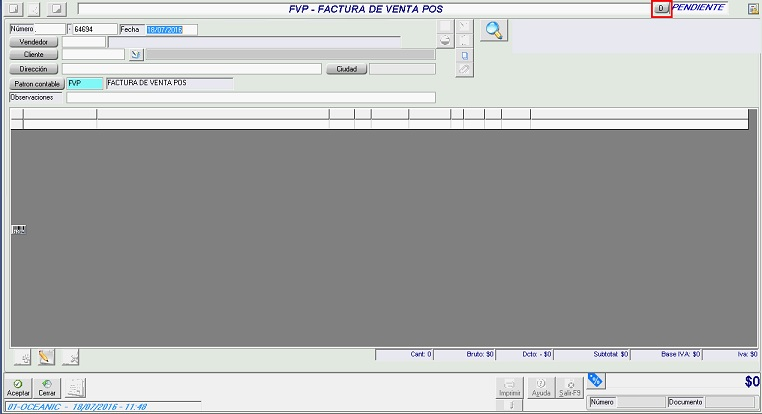The width and height of the screenshot is (762, 414).
Task: Click the document icon next to Cerrar
Action: click(76, 387)
